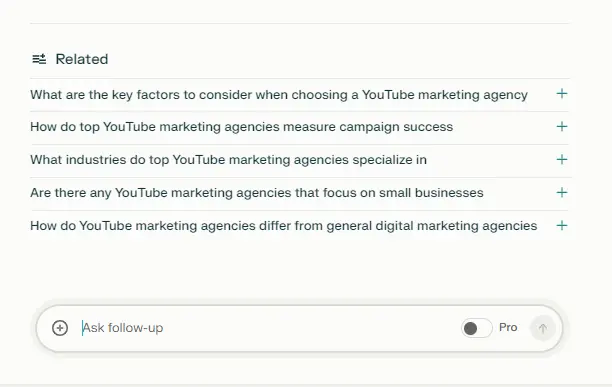
Task: Click 'Ask follow-up' placeholder text
Action: pos(123,328)
